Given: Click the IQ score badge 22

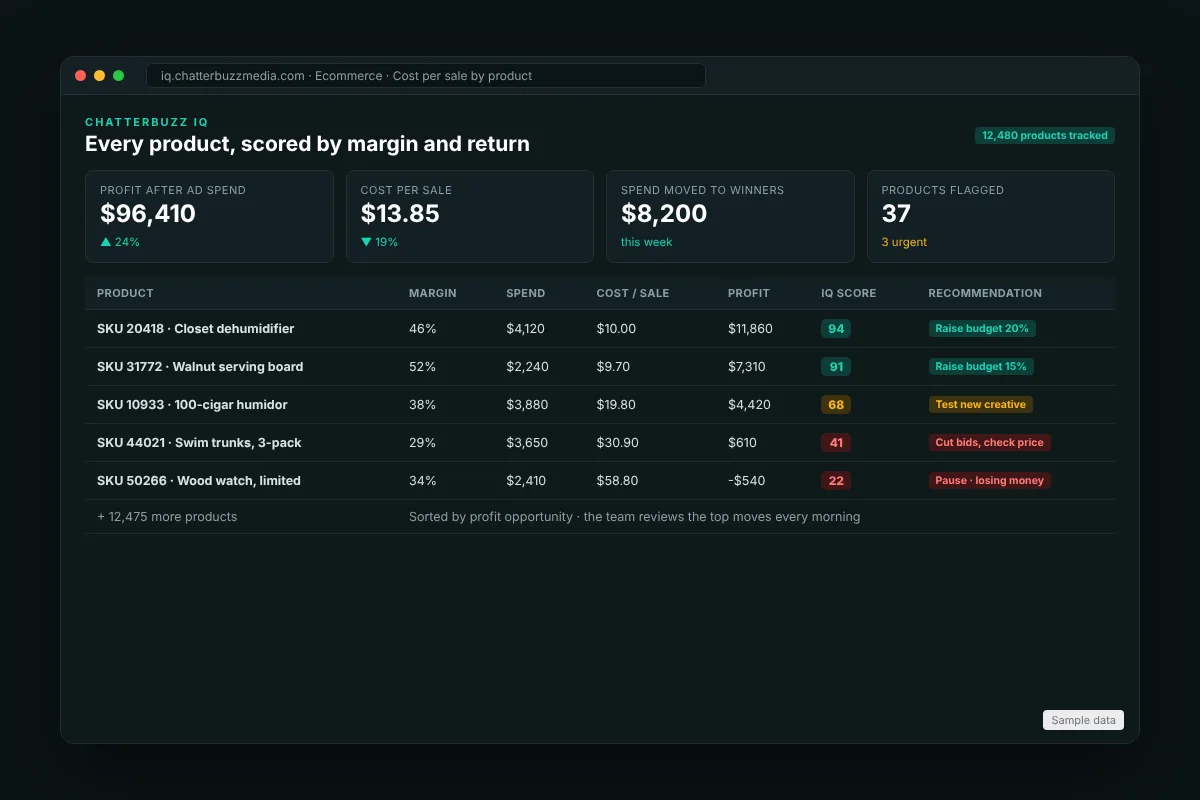Looking at the screenshot, I should coord(836,481).
